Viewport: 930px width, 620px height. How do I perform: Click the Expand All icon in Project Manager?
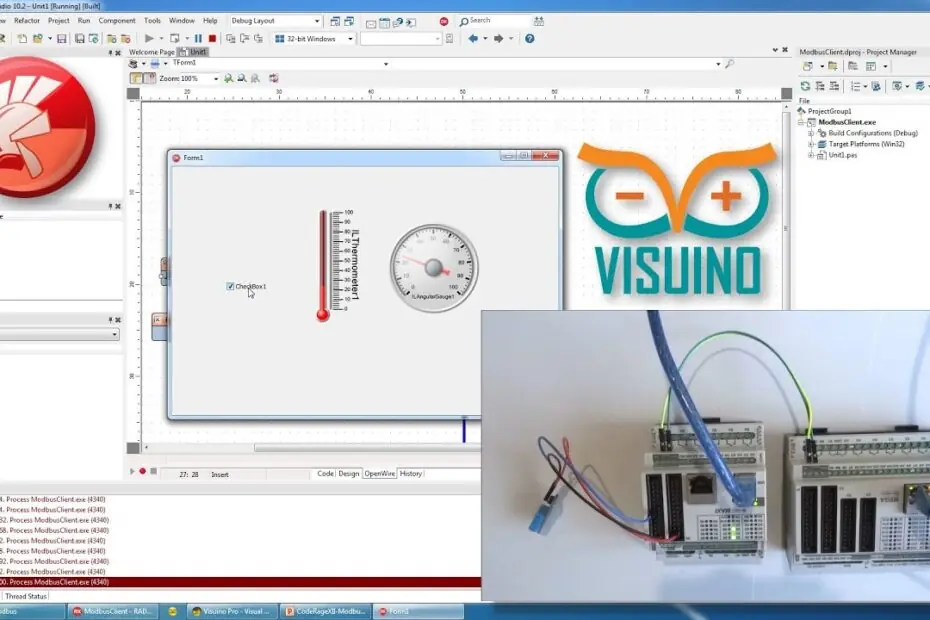tap(820, 86)
